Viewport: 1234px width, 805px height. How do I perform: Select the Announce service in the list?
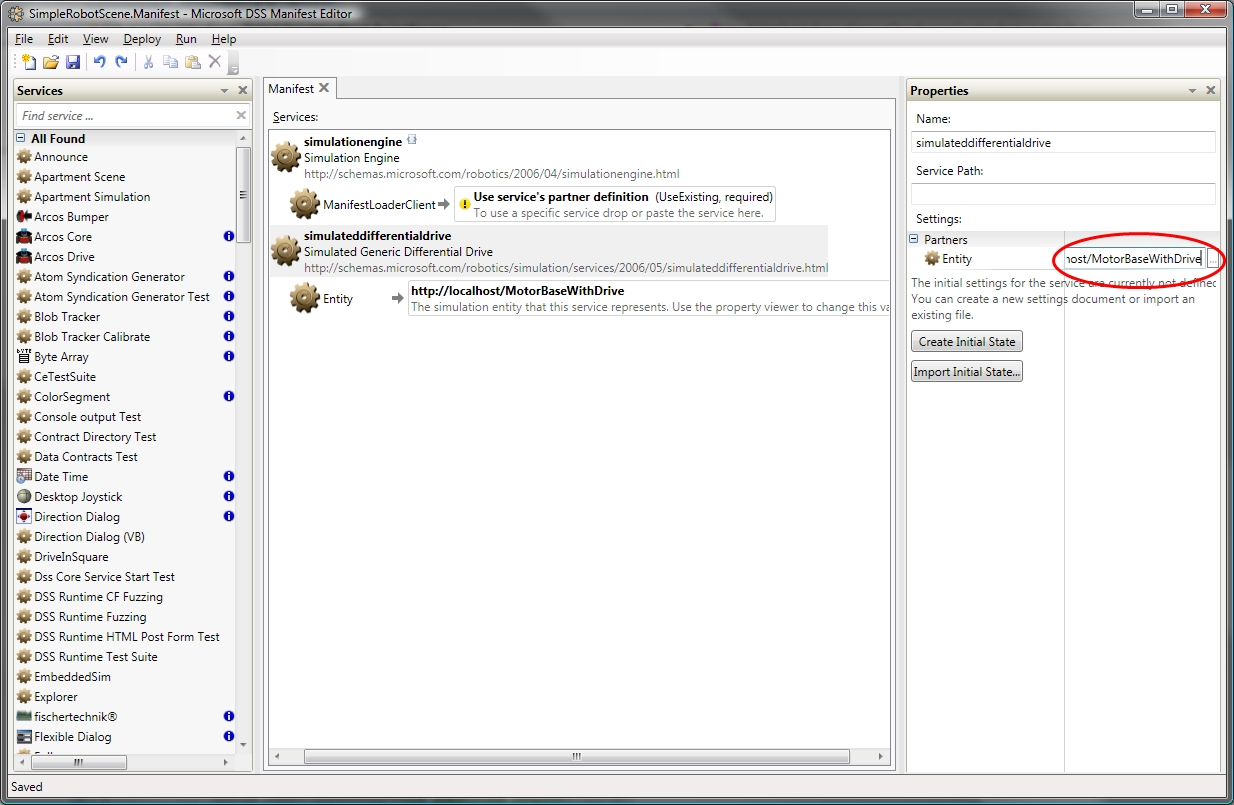(x=61, y=157)
